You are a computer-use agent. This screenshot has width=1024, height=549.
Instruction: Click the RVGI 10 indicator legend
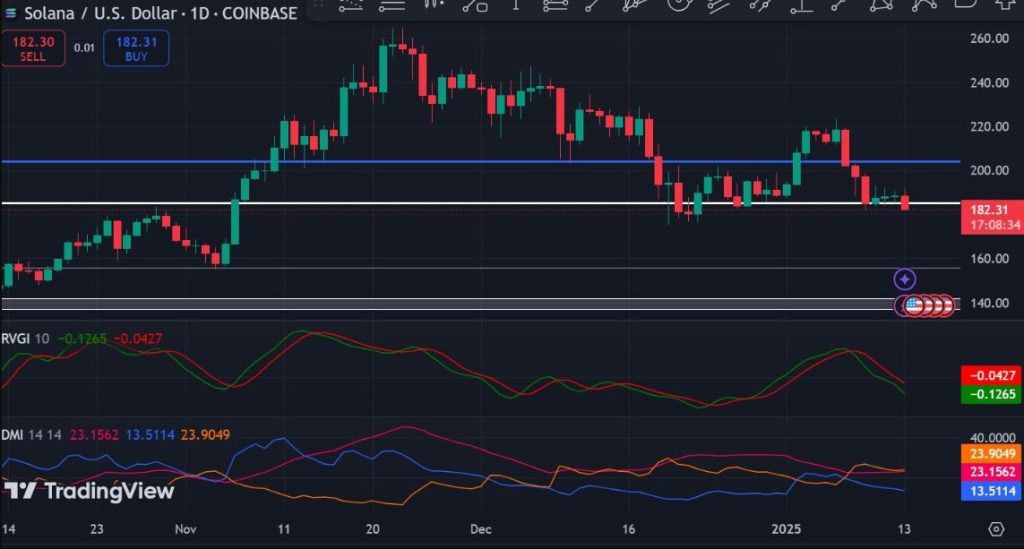(25, 338)
